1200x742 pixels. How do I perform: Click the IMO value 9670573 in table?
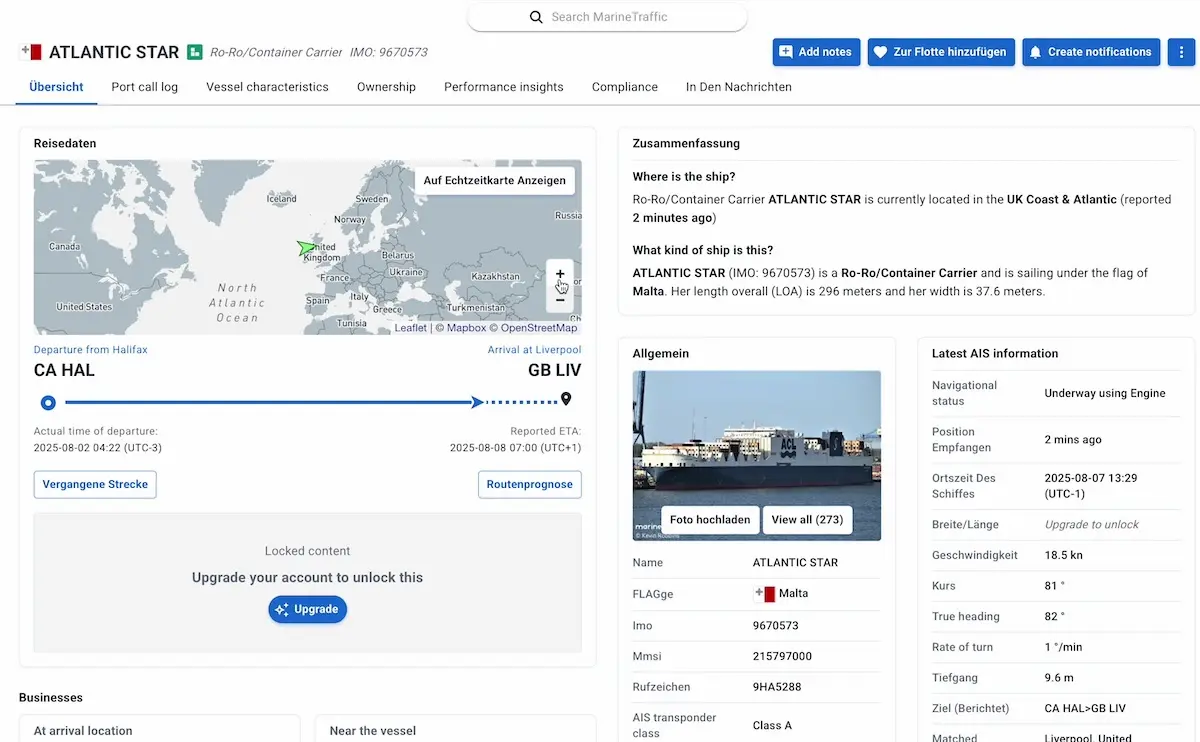(x=776, y=625)
